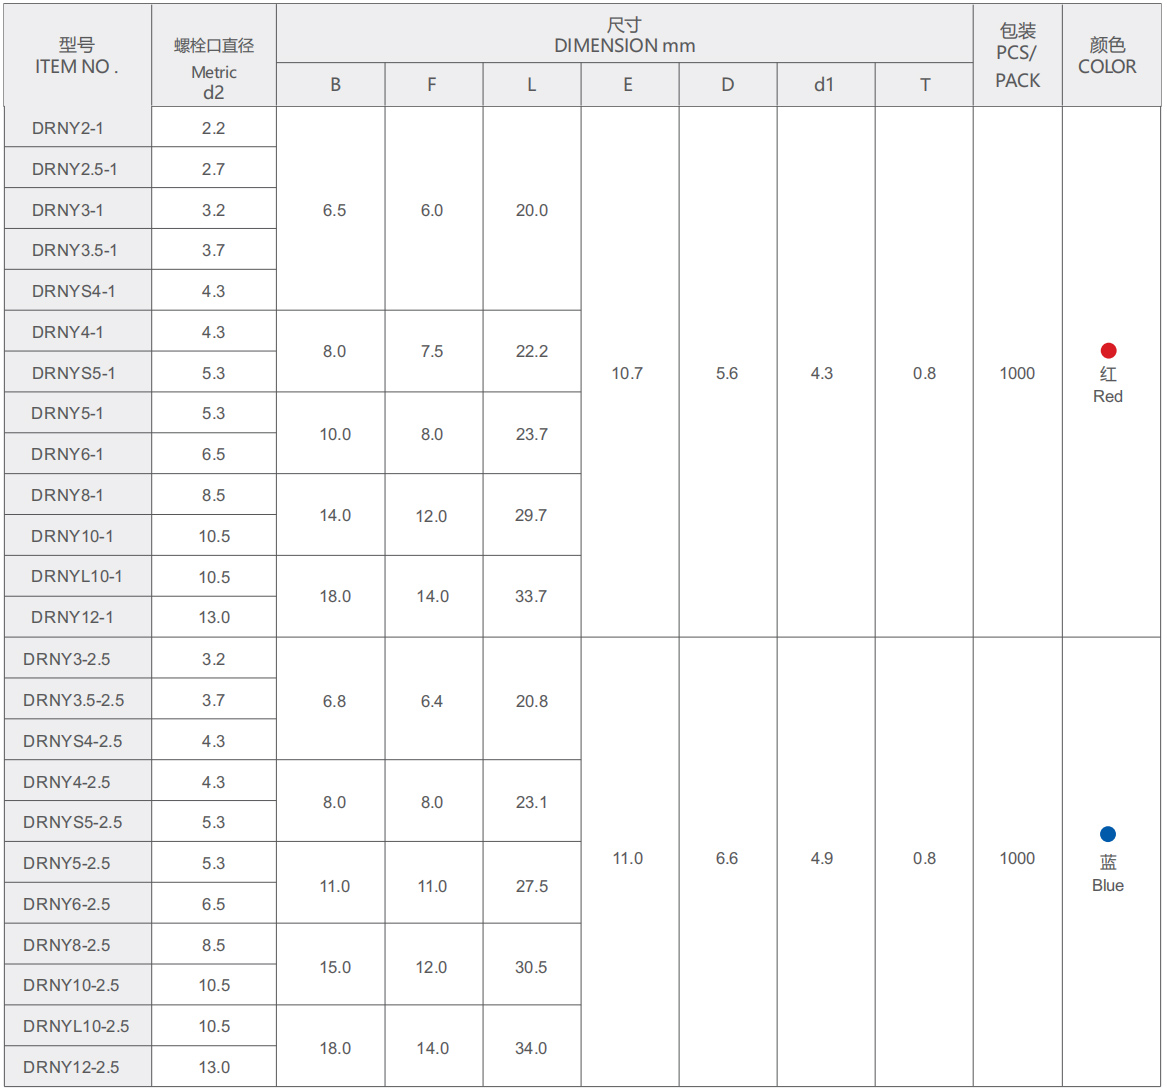
Task: Click the d2 value 2.7
Action: 214,169
